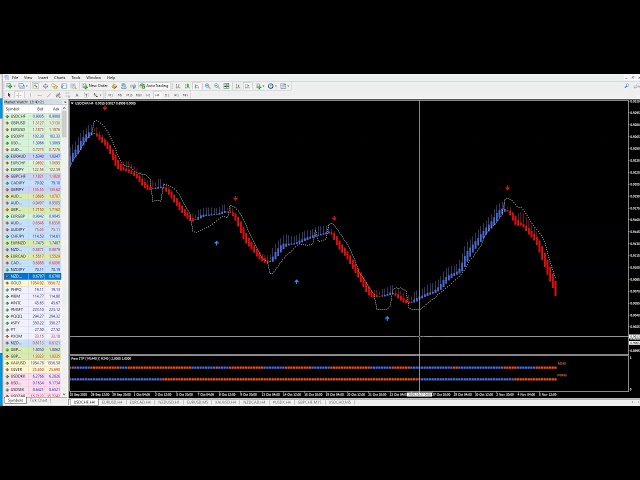
Task: Open the File menu
Action: pyautogui.click(x=15, y=77)
